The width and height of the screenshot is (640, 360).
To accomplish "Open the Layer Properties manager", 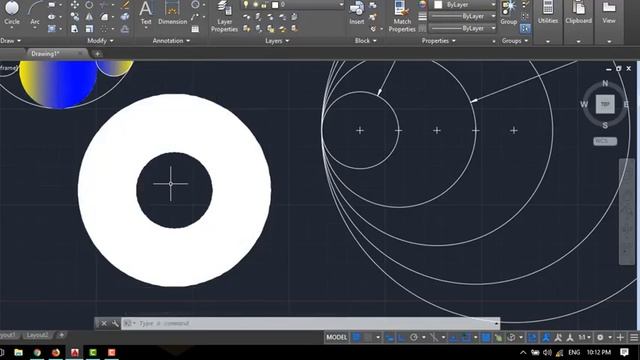I will [x=224, y=16].
